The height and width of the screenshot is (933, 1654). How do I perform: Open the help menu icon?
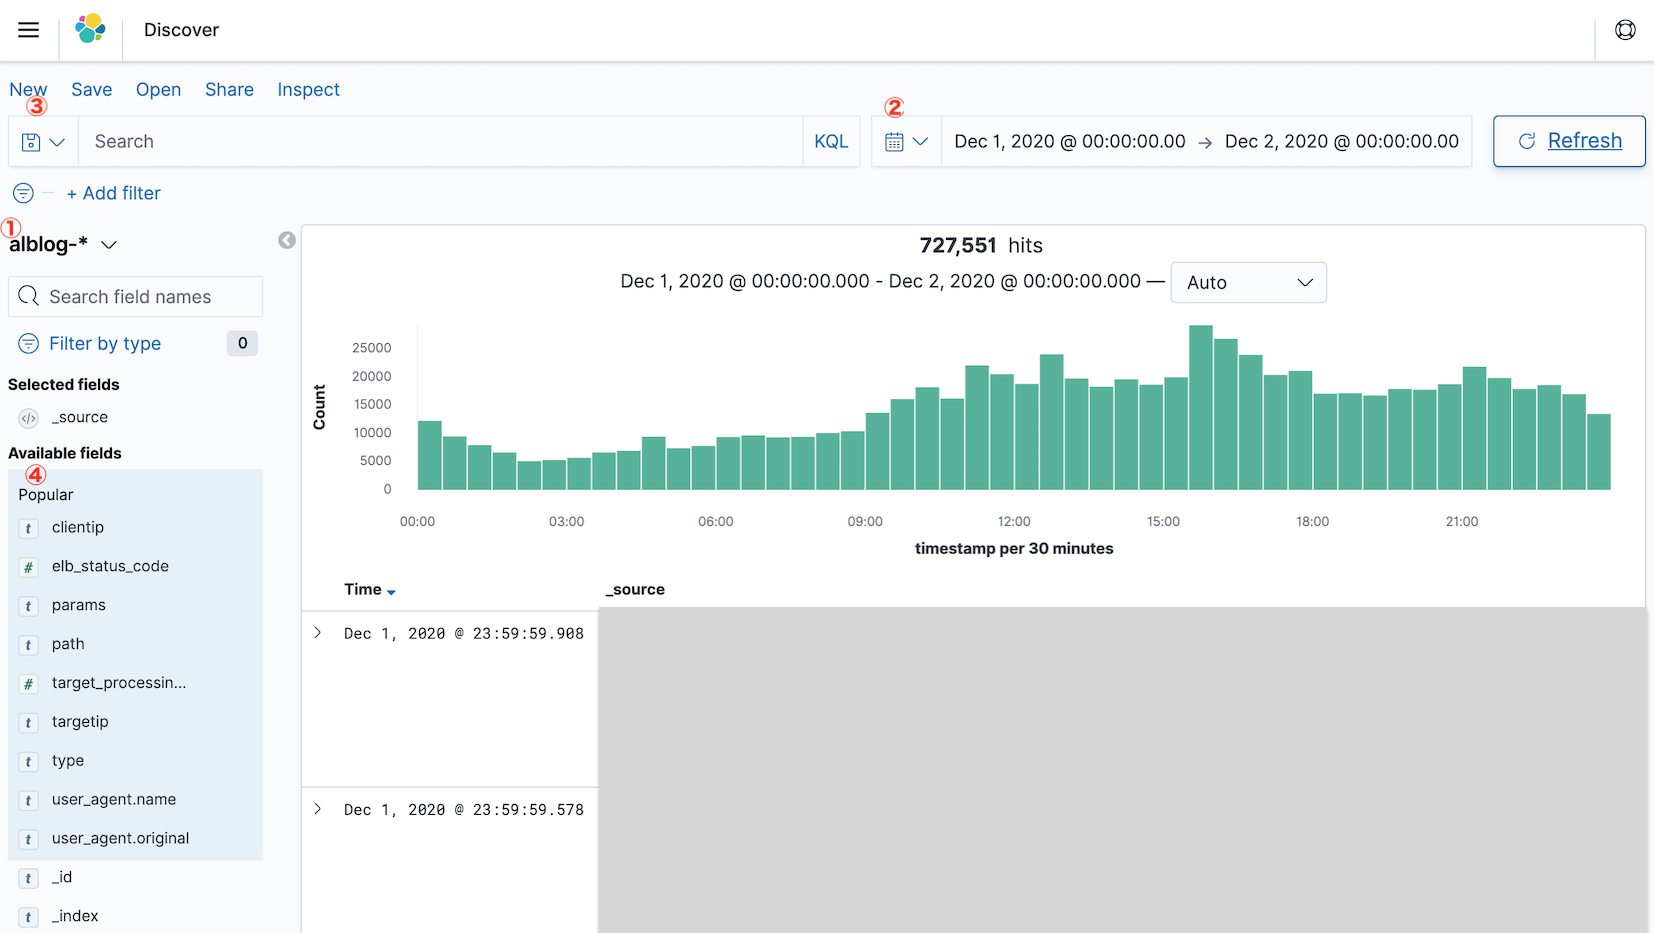1625,30
